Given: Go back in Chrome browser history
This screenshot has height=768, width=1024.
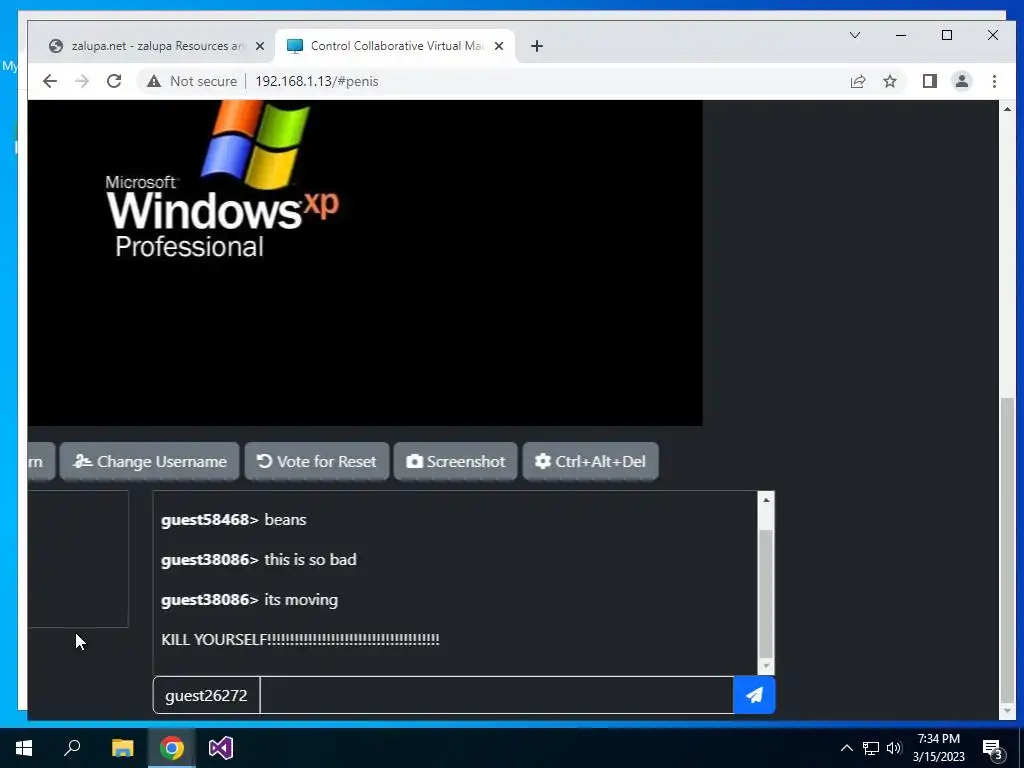Looking at the screenshot, I should [50, 81].
